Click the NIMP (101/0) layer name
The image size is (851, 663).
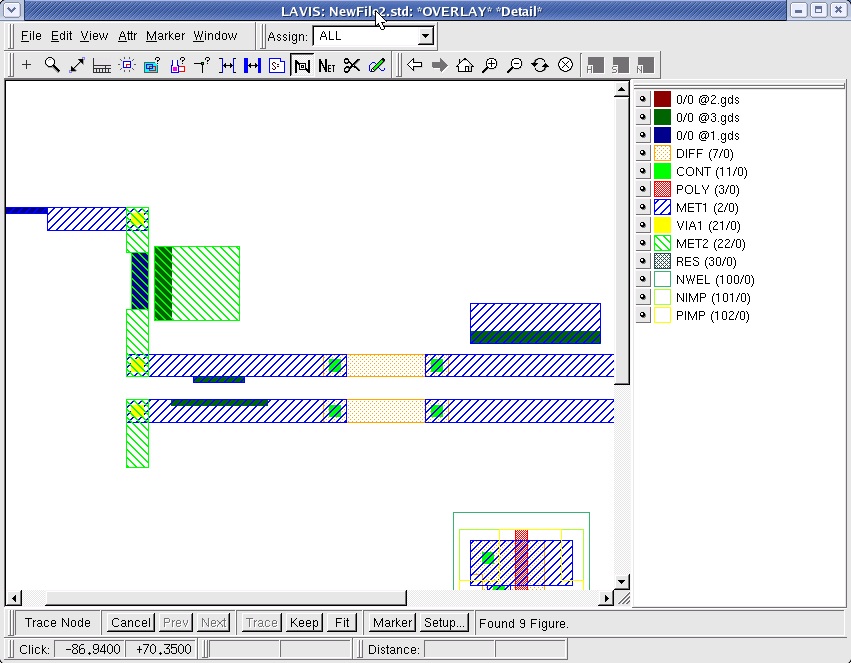[x=713, y=298]
